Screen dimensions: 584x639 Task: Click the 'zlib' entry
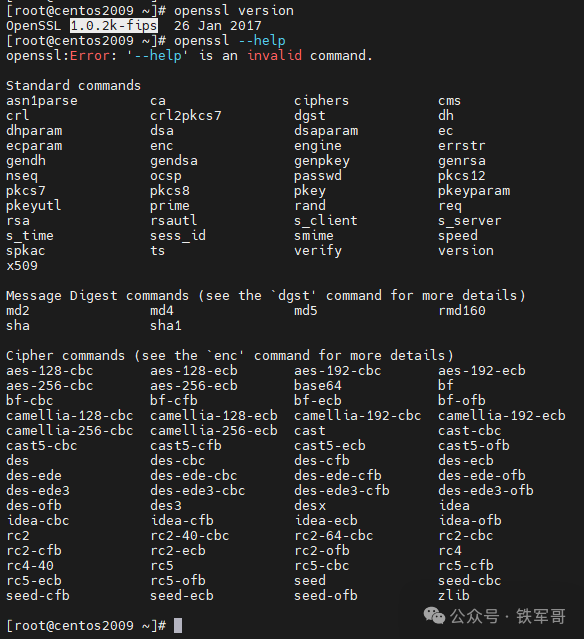454,595
